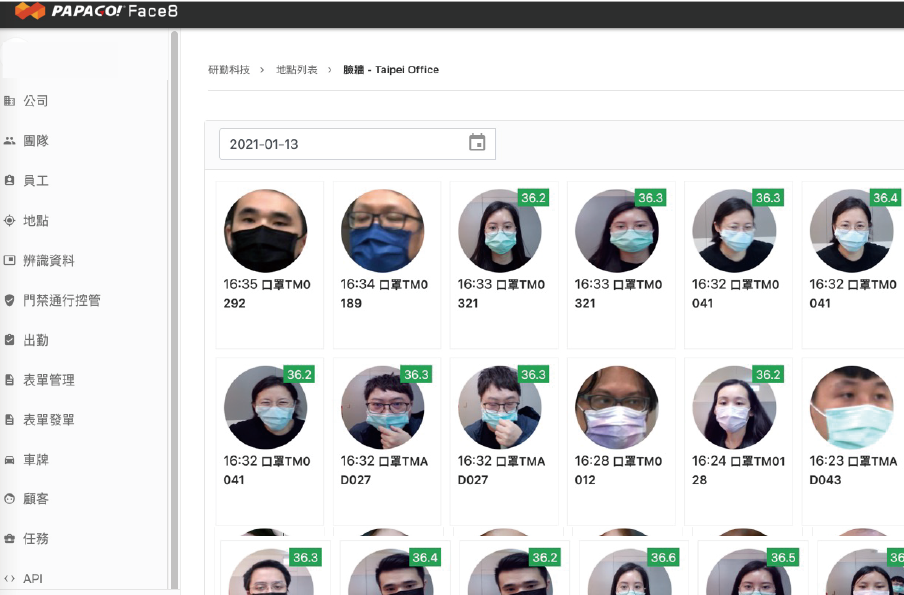This screenshot has width=904, height=595.
Task: Click the location target icon beside 地點
Action: click(9, 221)
